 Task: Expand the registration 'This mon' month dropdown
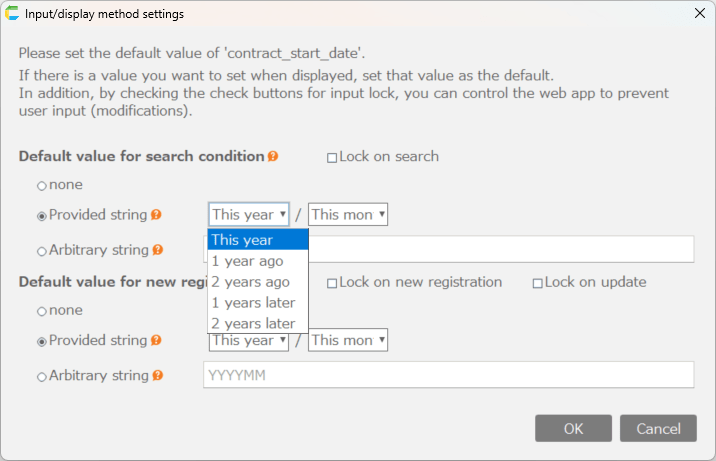(x=348, y=340)
